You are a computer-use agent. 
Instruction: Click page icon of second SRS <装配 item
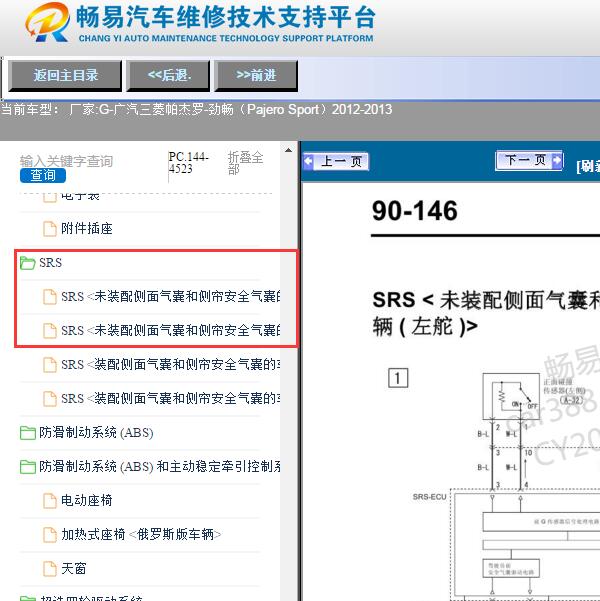50,399
